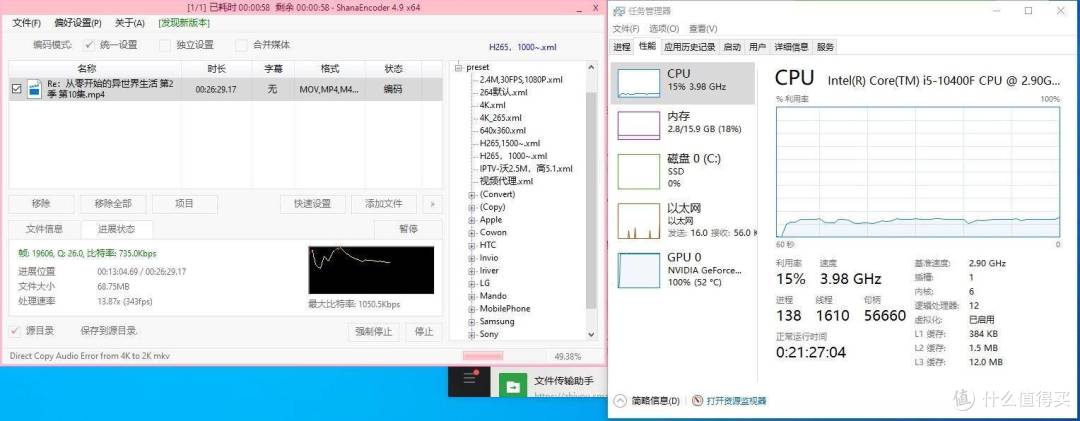The height and width of the screenshot is (421, 1080).
Task: Toggle the 统一设置 encoding mode checkbox
Action: click(x=89, y=45)
